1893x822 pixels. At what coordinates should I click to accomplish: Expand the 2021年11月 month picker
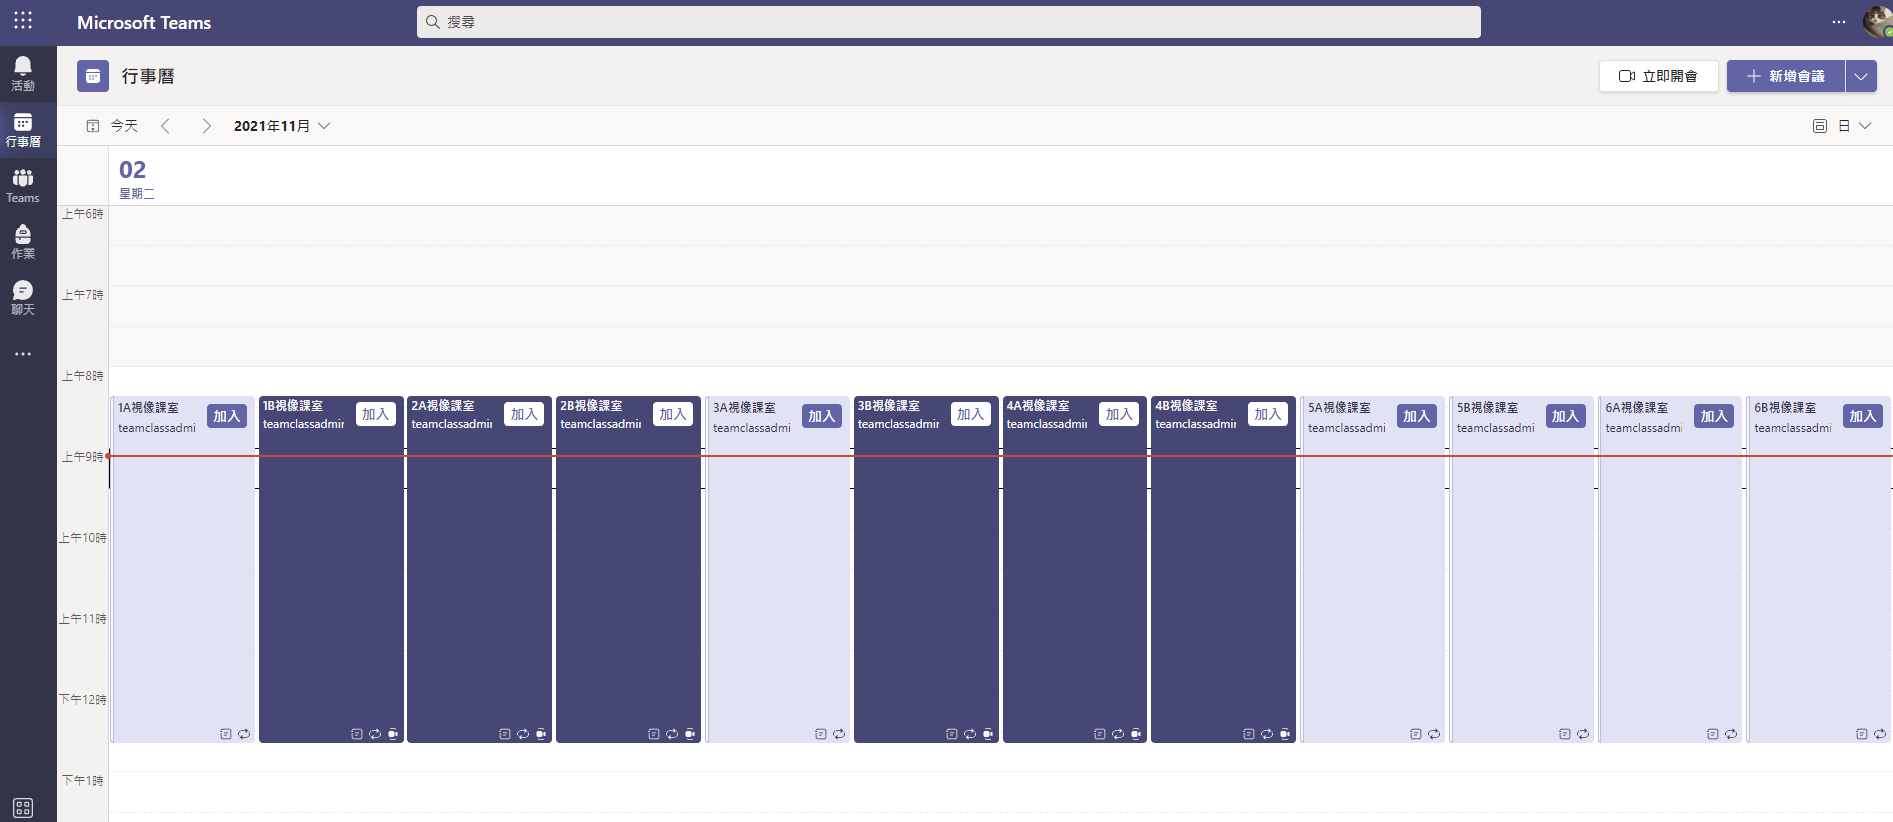pos(282,126)
